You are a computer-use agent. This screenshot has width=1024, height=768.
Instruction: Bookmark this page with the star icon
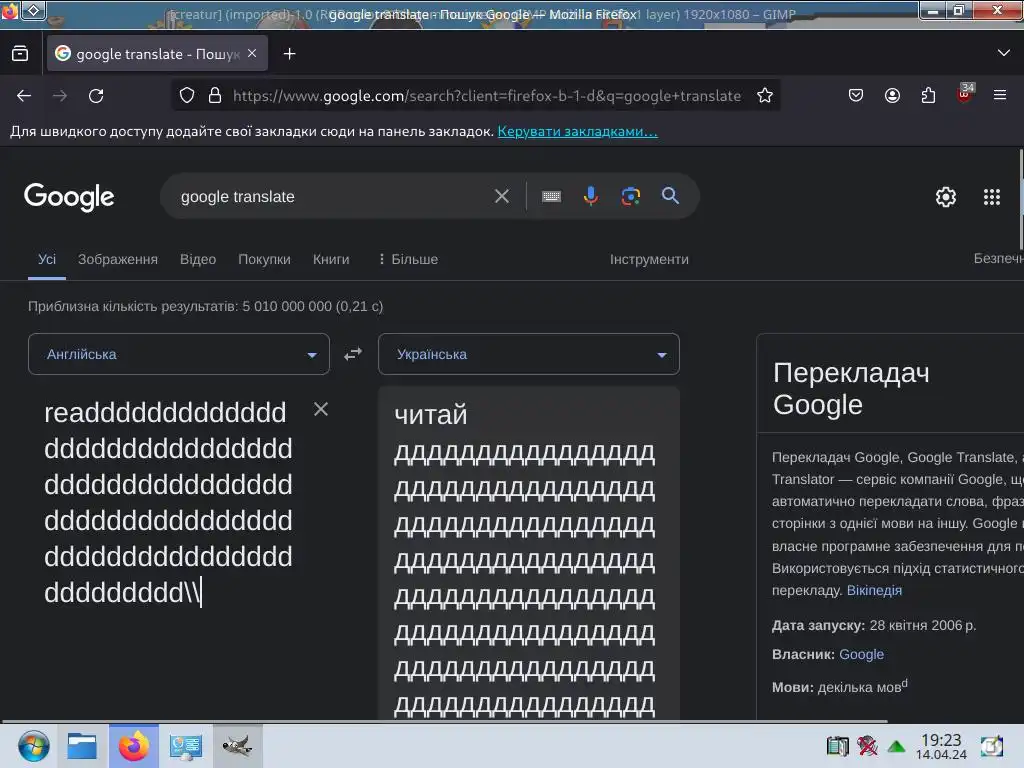[765, 95]
